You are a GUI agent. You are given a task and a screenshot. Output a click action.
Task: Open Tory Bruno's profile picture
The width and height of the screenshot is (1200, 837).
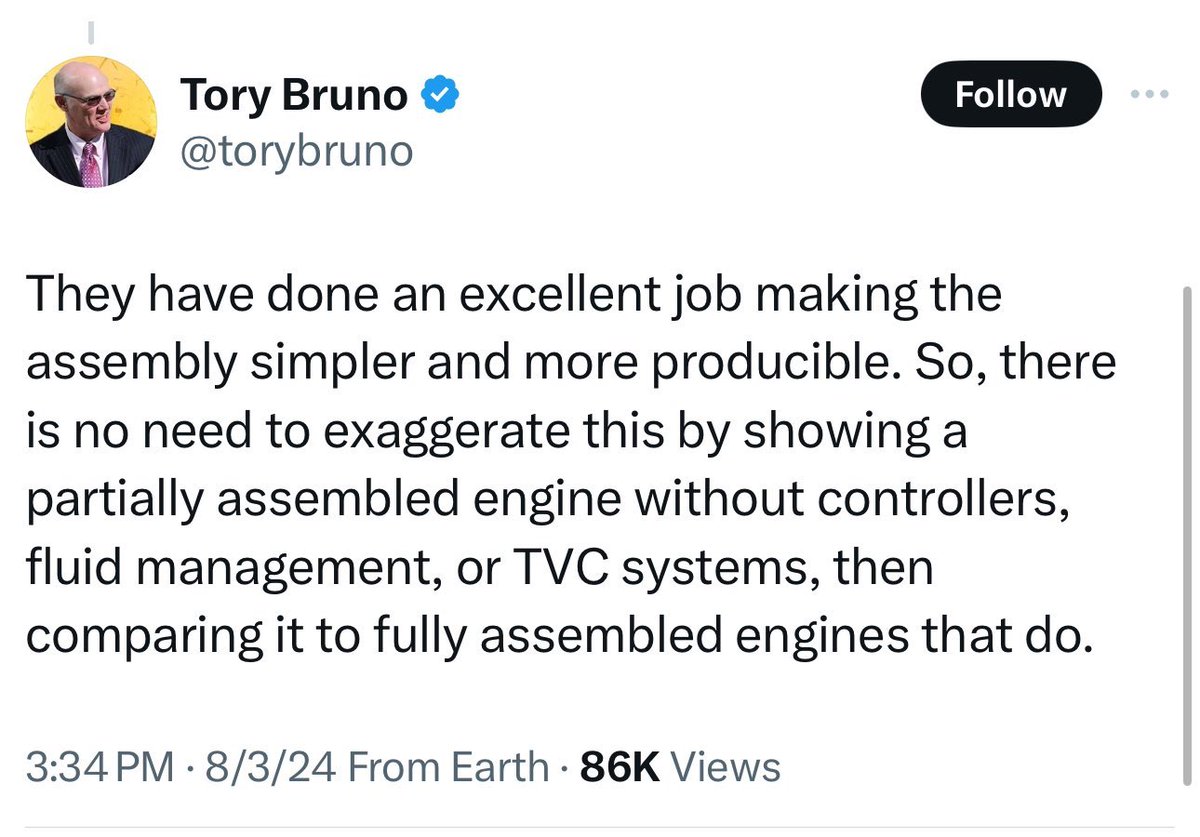[x=90, y=121]
